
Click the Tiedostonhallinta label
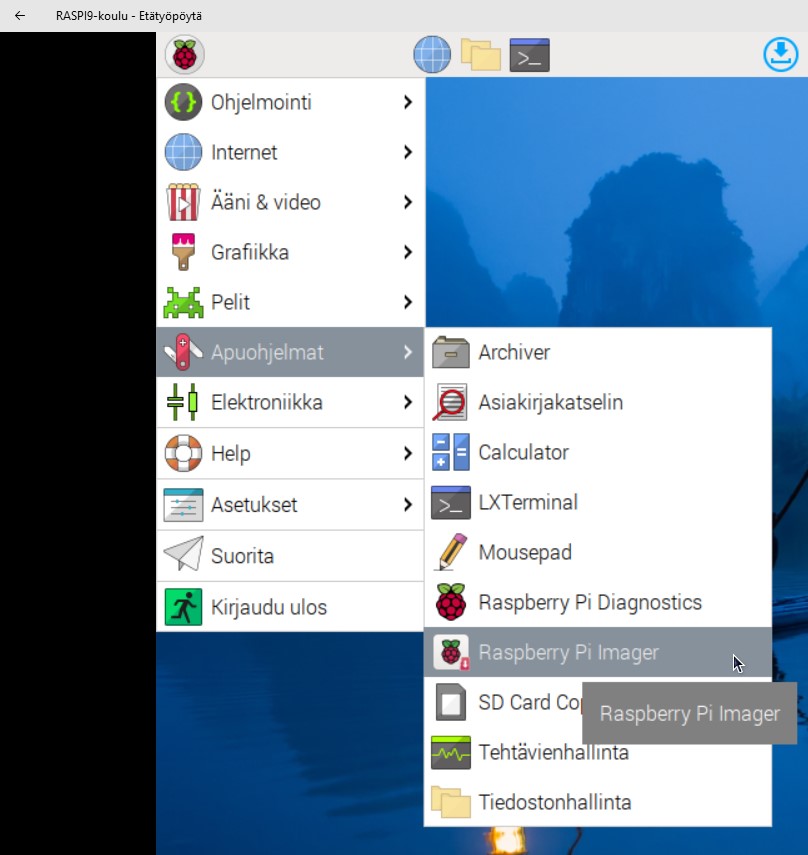pyautogui.click(x=555, y=802)
